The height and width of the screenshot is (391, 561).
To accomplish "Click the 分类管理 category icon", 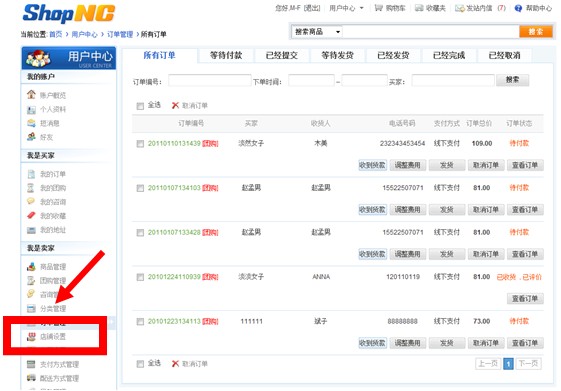I will tap(31, 308).
